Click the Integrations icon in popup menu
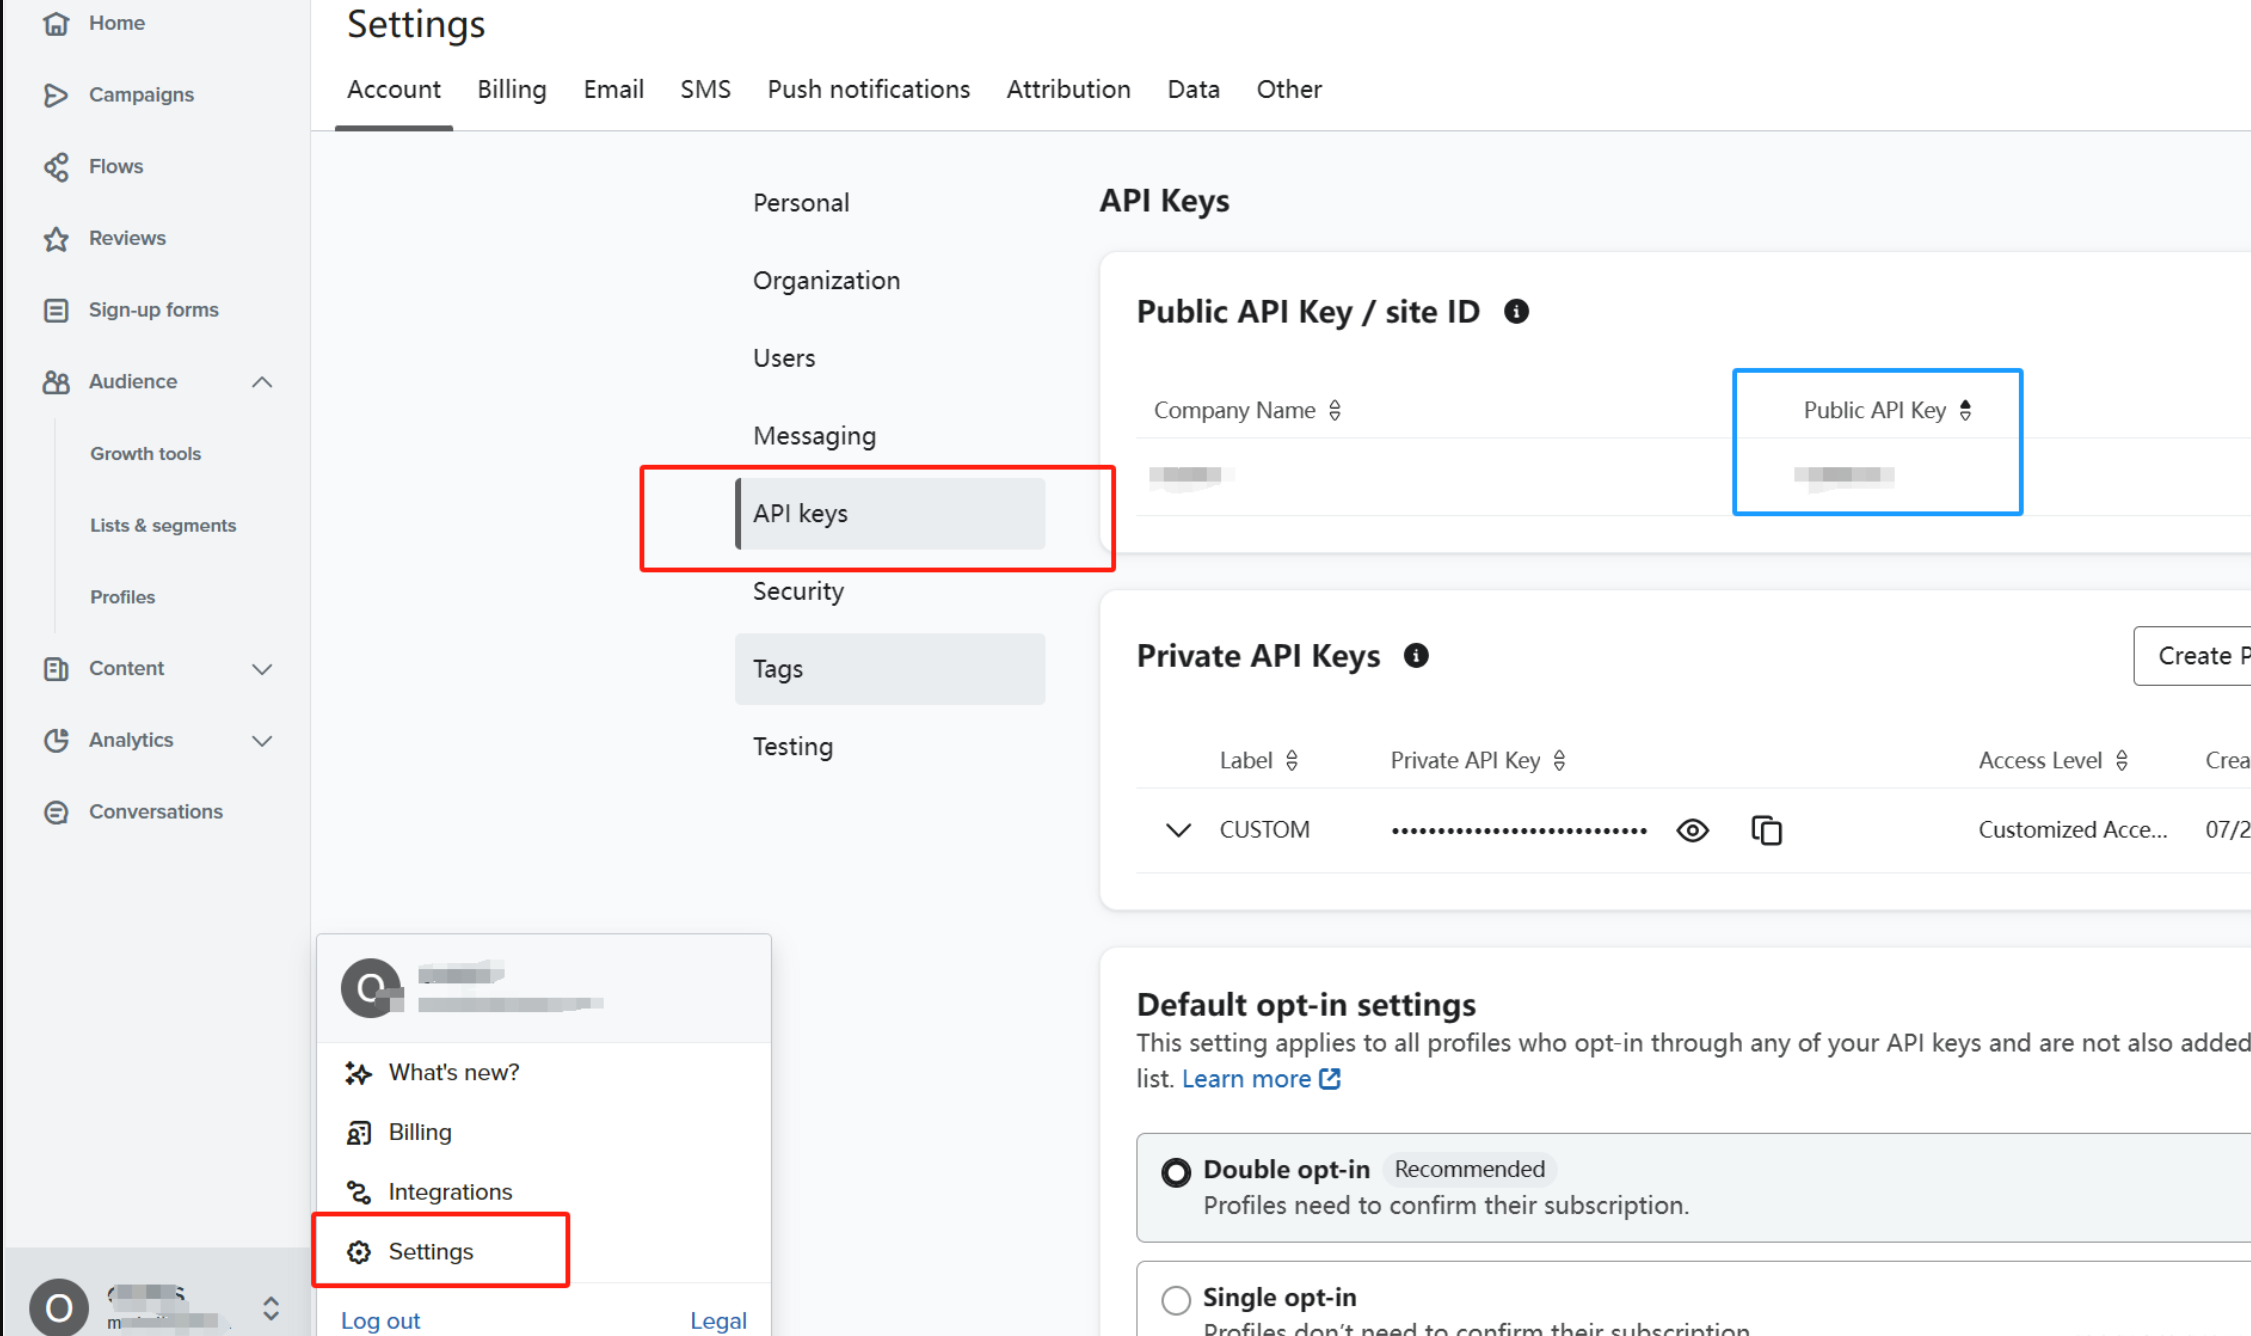 [x=358, y=1192]
